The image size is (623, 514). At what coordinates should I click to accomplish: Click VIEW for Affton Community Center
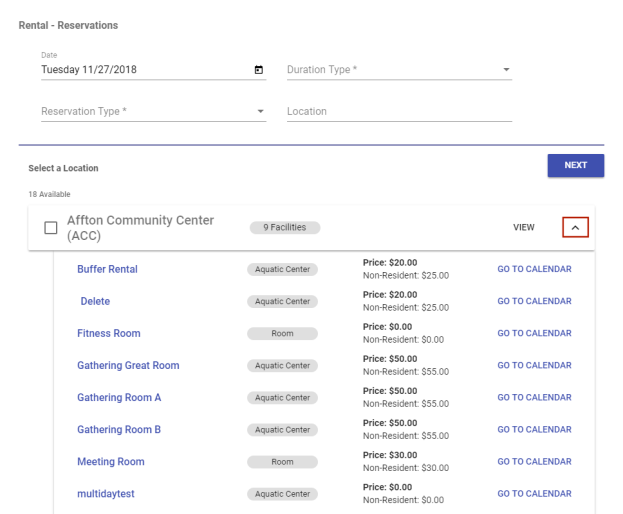(523, 228)
